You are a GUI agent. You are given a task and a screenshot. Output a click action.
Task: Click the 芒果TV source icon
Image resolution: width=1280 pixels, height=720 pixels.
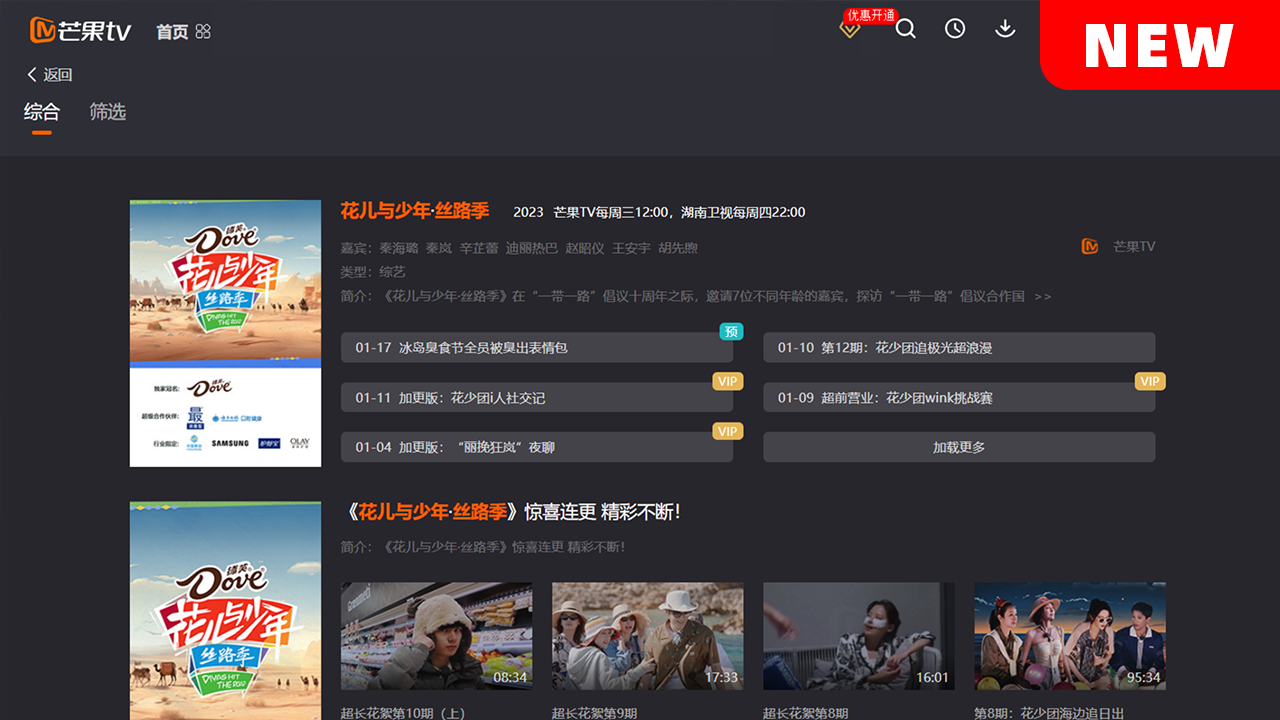1090,246
